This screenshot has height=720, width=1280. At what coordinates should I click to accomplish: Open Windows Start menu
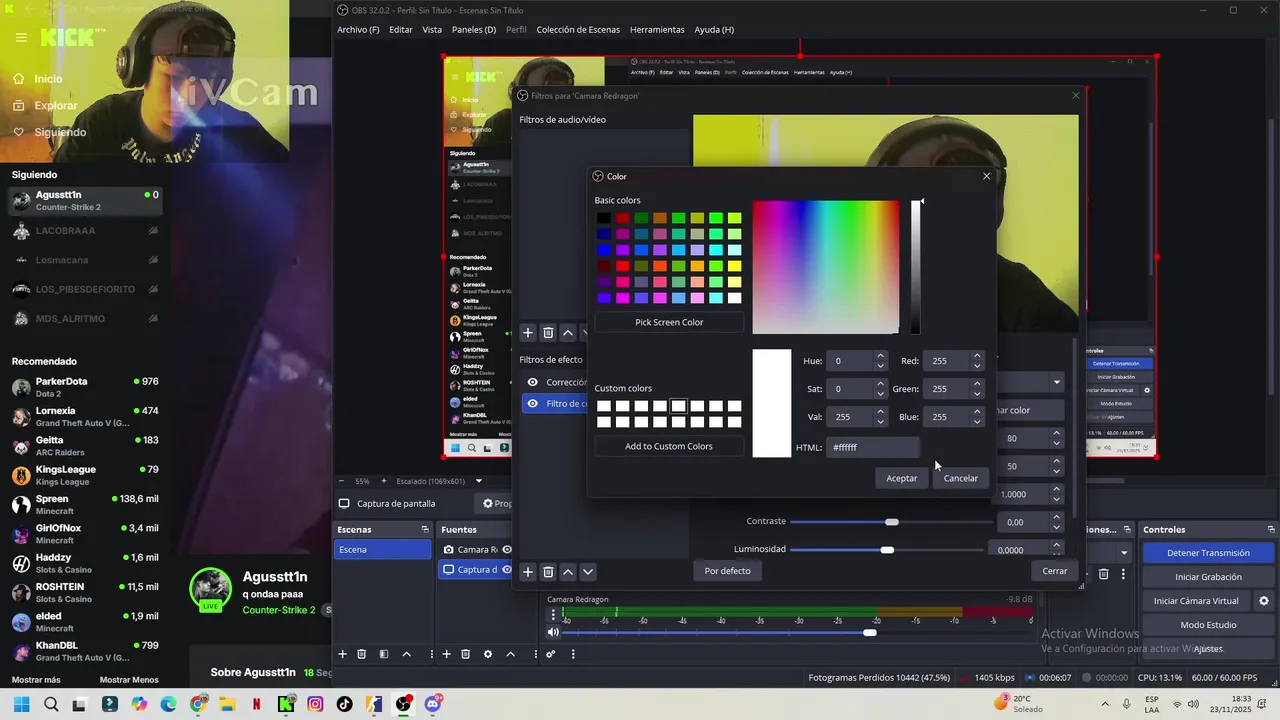[x=21, y=704]
